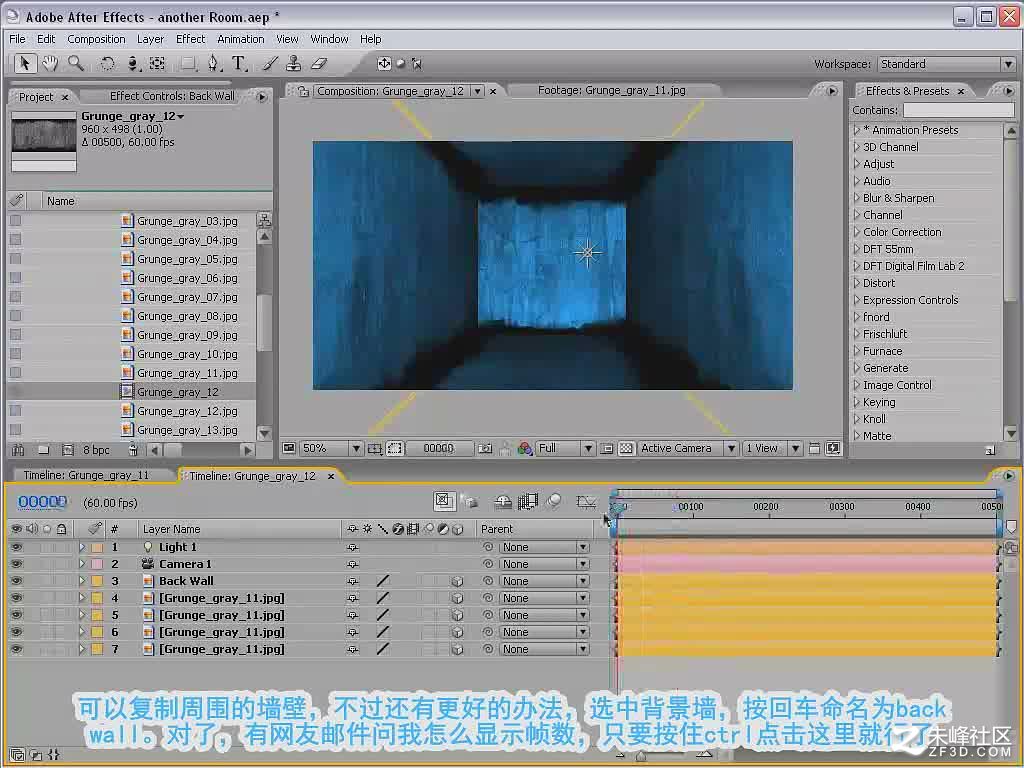Screen dimensions: 1024x768
Task: Select the Rectangular Mask tool
Action: tap(188, 63)
